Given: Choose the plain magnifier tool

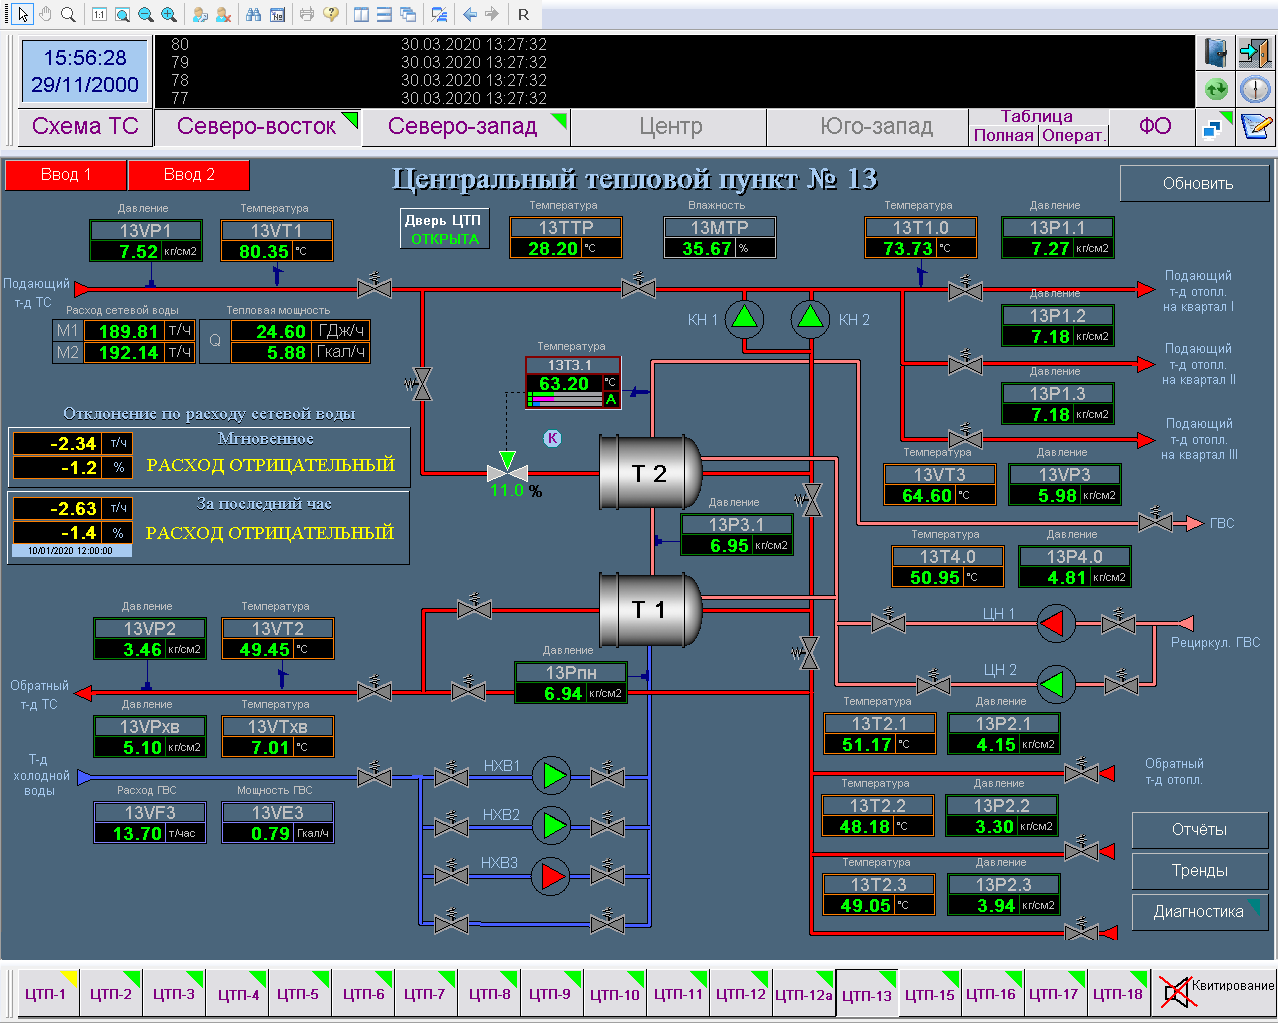Looking at the screenshot, I should [68, 14].
